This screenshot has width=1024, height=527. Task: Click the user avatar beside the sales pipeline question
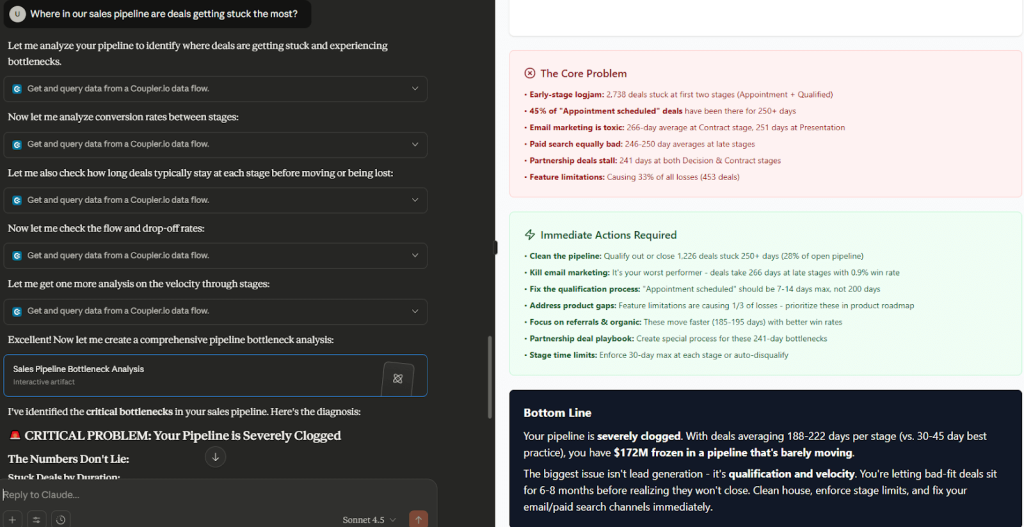click(17, 15)
